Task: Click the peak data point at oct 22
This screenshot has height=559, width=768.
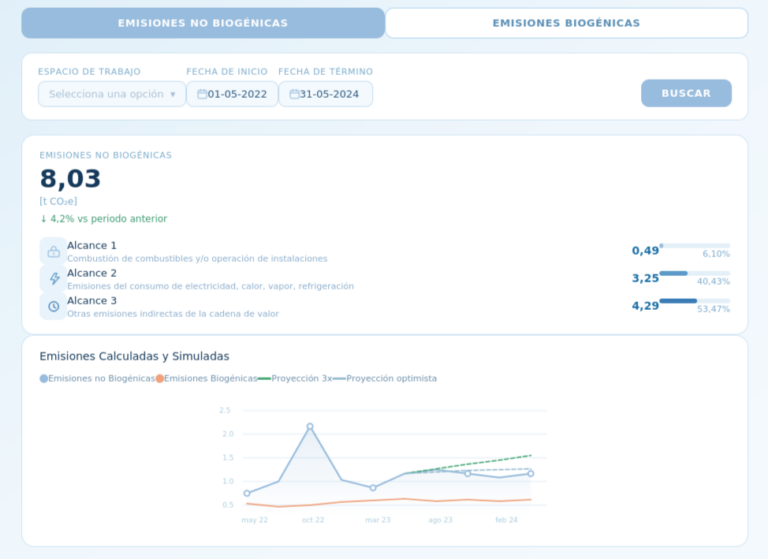Action: 310,427
